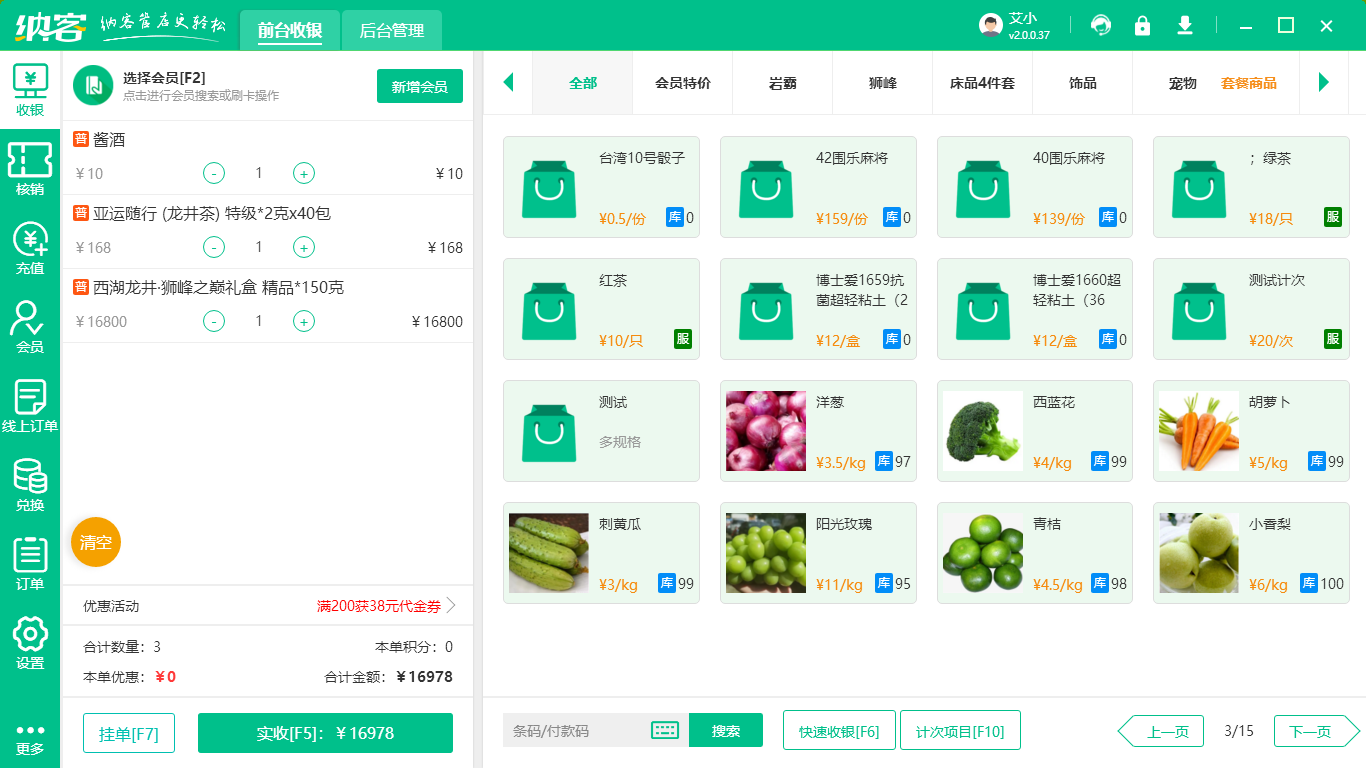
Task: Decrease quantity of 西湖龙井 狮峰之巅礼盒
Action: tap(214, 321)
